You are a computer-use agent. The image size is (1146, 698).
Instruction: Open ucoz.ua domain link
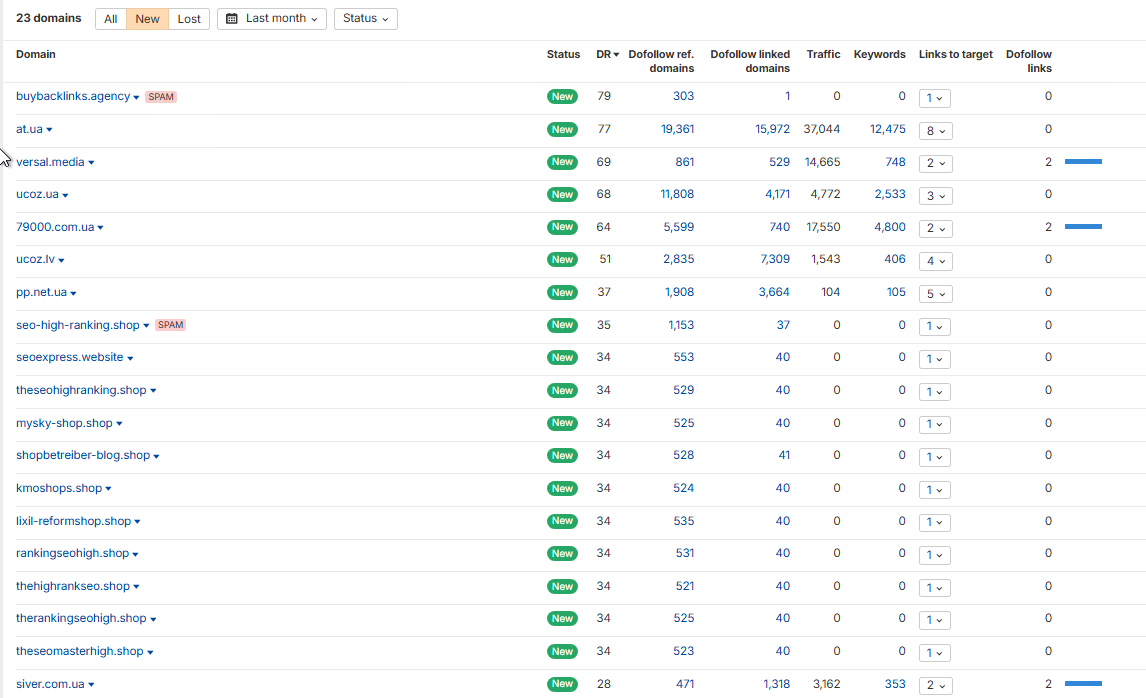coord(37,194)
